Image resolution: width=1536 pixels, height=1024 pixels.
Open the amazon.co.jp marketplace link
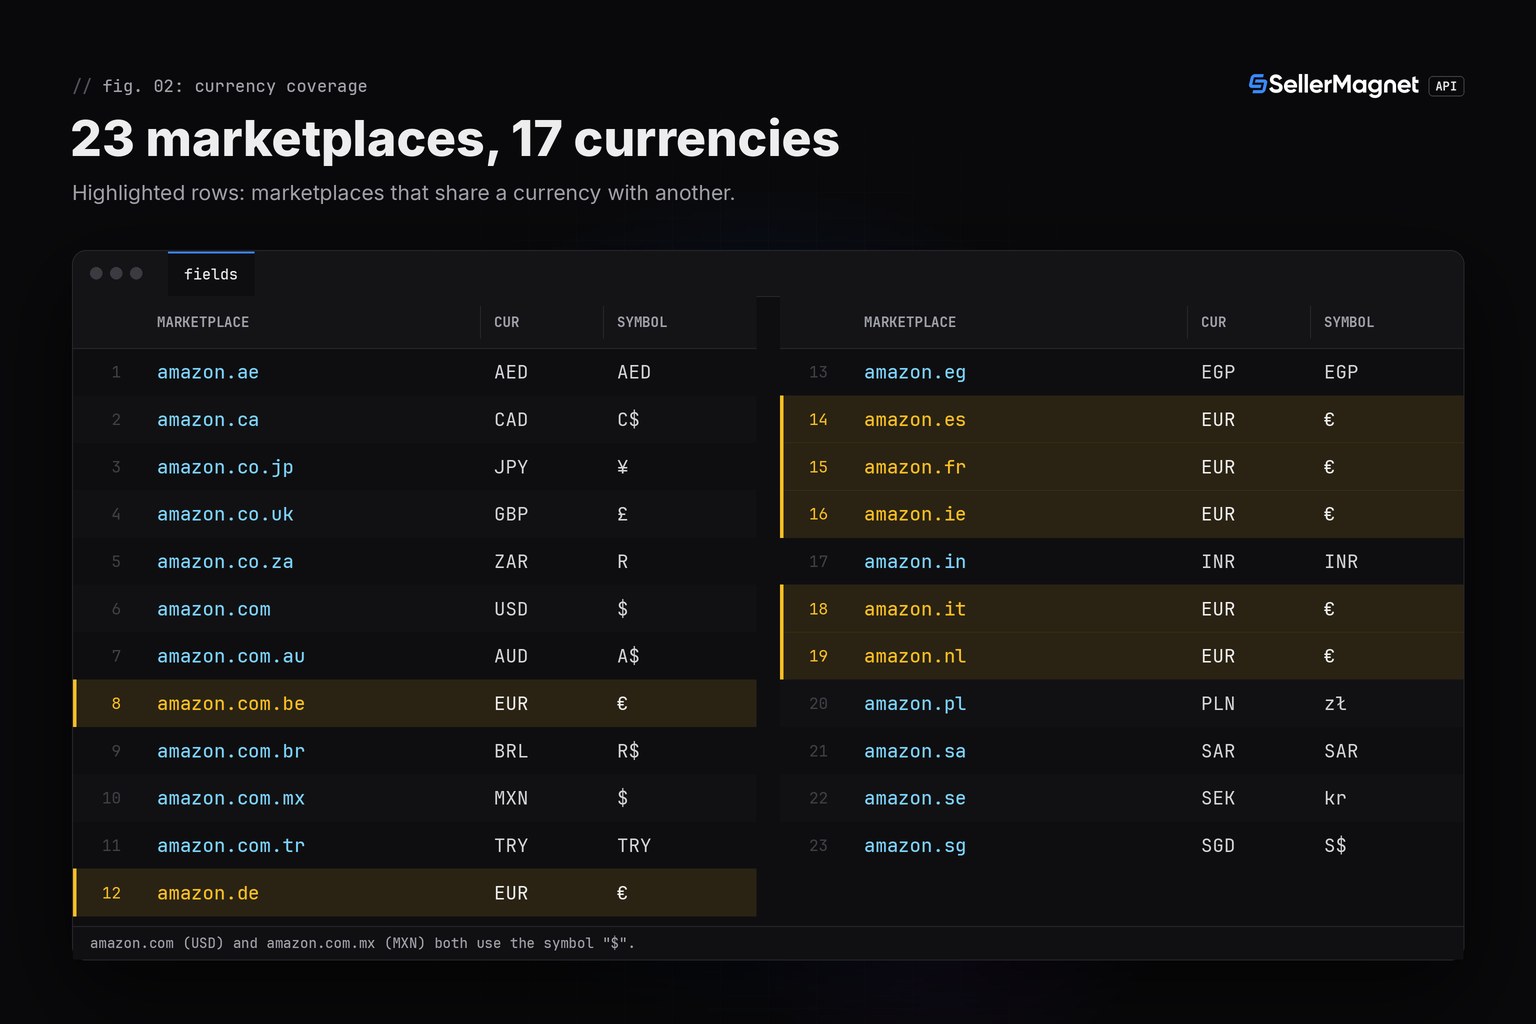[x=225, y=467]
